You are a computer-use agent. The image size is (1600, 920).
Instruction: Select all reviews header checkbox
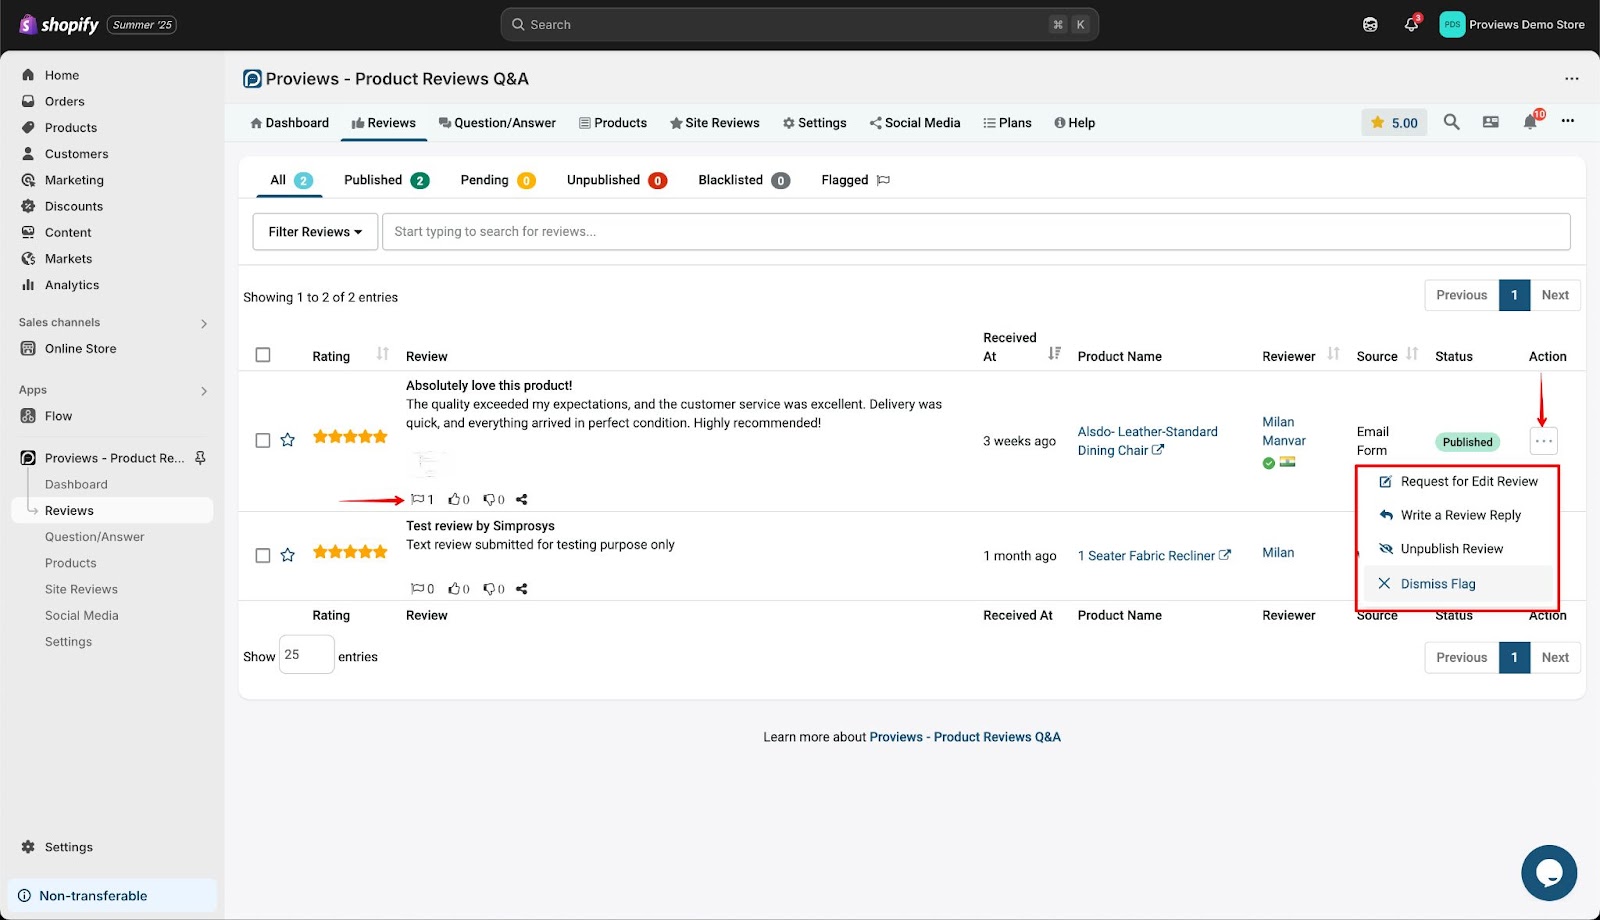[x=263, y=355]
